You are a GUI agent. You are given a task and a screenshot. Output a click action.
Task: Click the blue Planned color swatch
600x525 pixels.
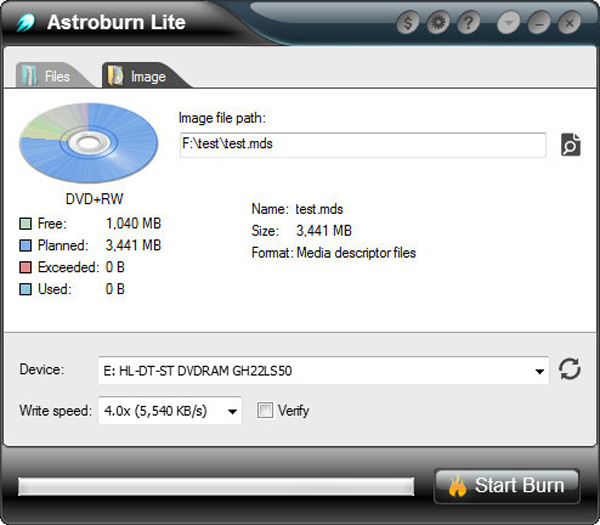pos(25,245)
